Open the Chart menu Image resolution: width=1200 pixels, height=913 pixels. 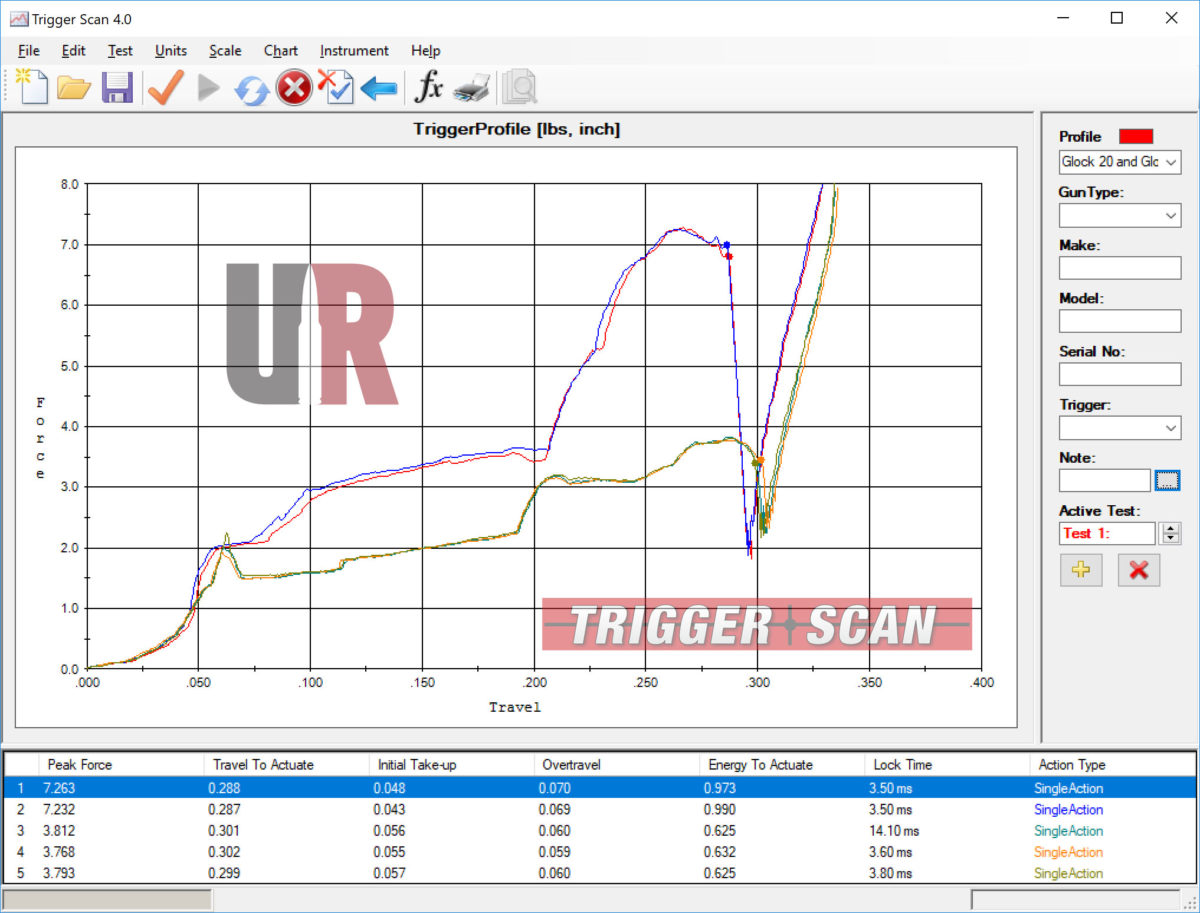281,50
